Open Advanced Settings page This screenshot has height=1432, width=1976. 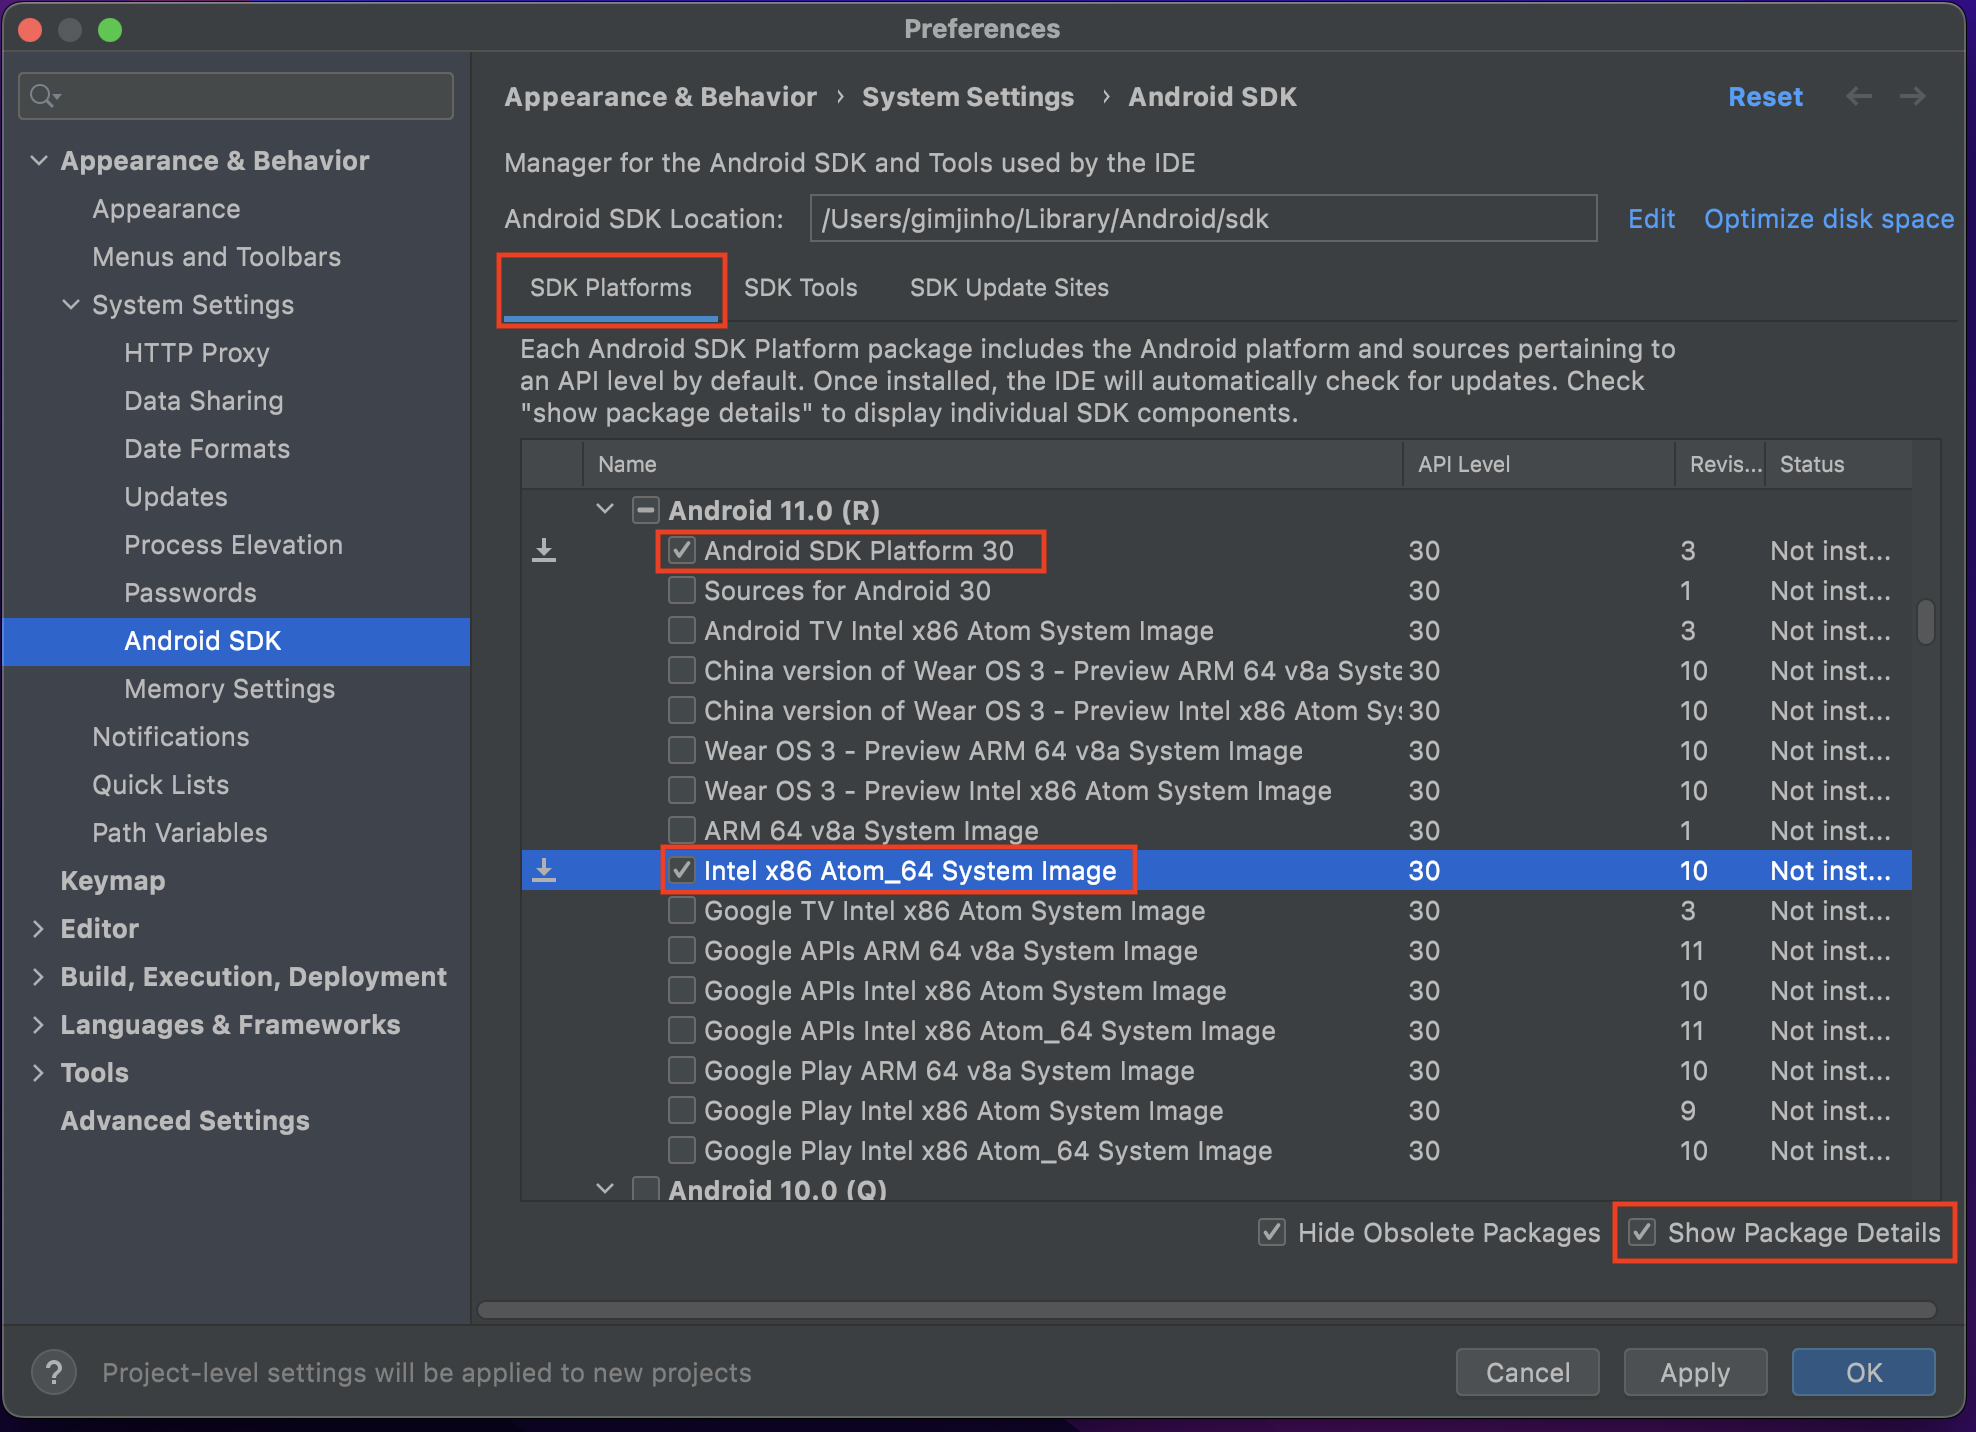click(x=185, y=1121)
